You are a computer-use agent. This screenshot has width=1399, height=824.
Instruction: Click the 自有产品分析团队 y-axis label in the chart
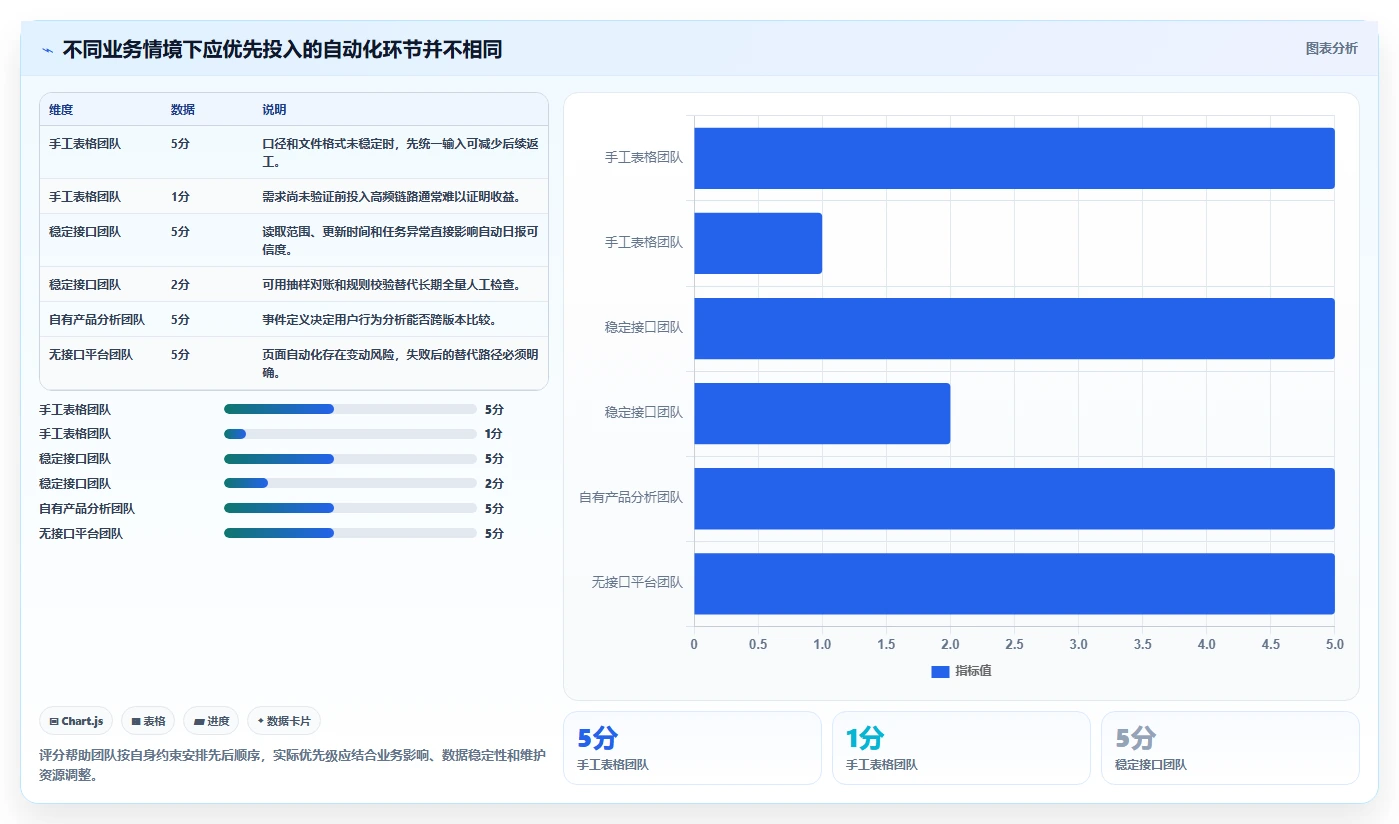click(631, 497)
